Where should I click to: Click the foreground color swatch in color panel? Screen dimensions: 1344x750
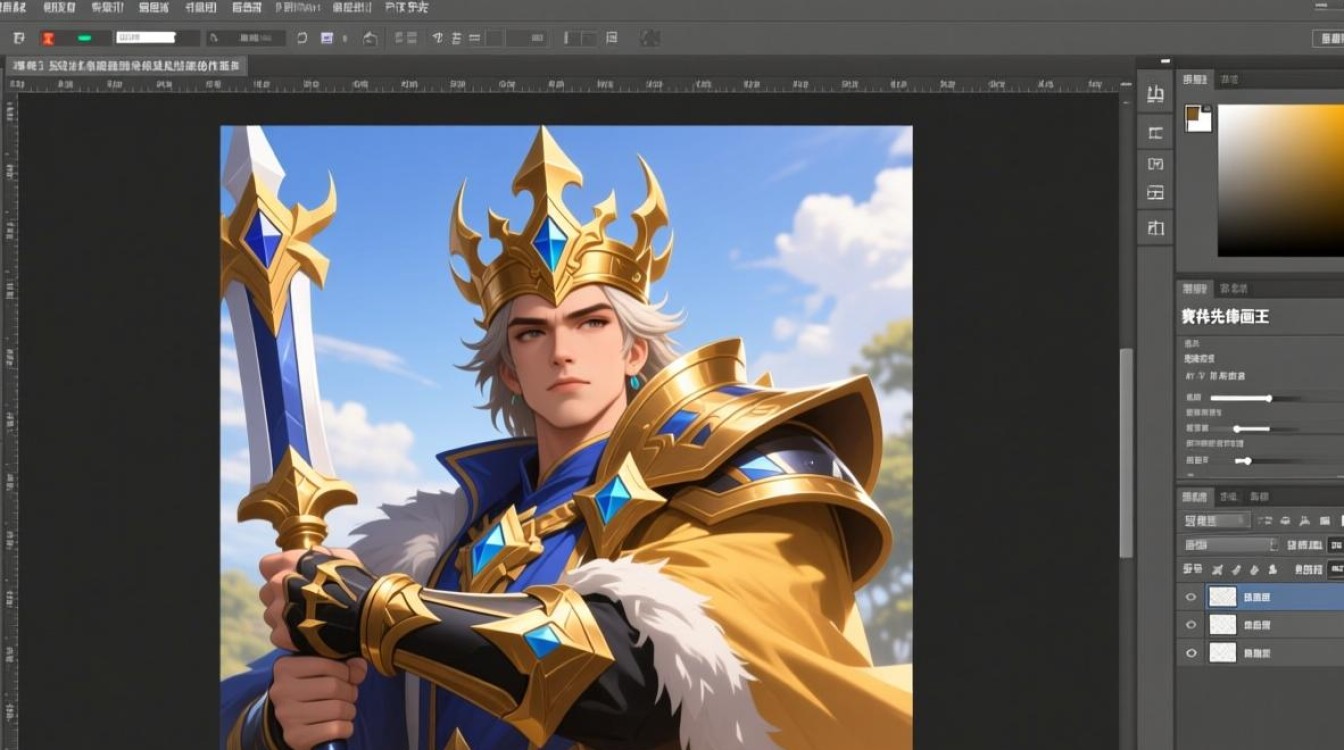pyautogui.click(x=1196, y=116)
